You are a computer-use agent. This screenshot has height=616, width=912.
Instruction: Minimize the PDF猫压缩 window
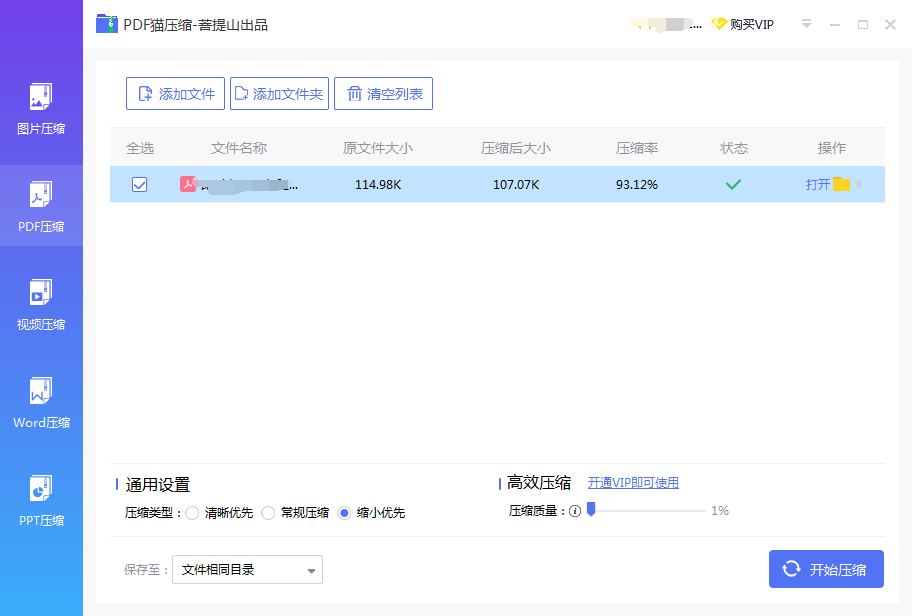(x=835, y=24)
